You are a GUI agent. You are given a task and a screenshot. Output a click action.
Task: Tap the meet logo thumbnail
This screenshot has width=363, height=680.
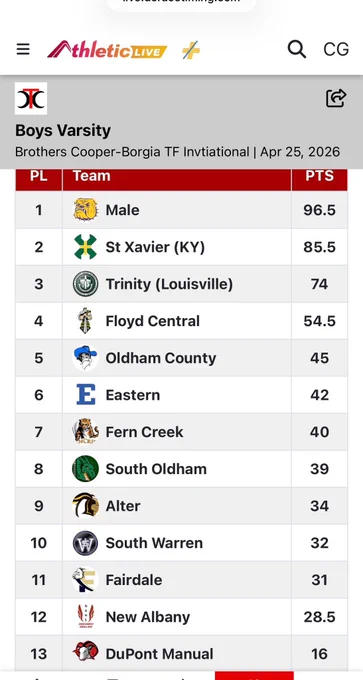(31, 98)
